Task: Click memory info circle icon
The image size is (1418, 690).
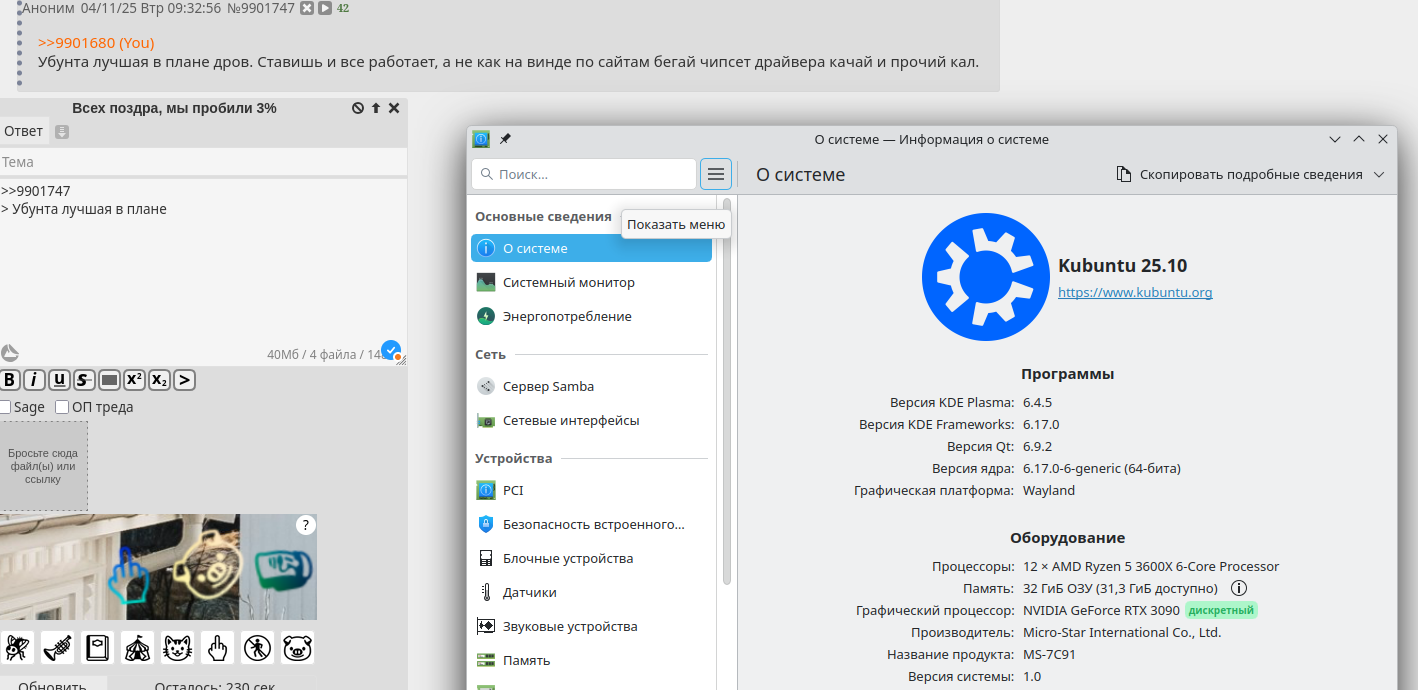Action: pos(1239,588)
